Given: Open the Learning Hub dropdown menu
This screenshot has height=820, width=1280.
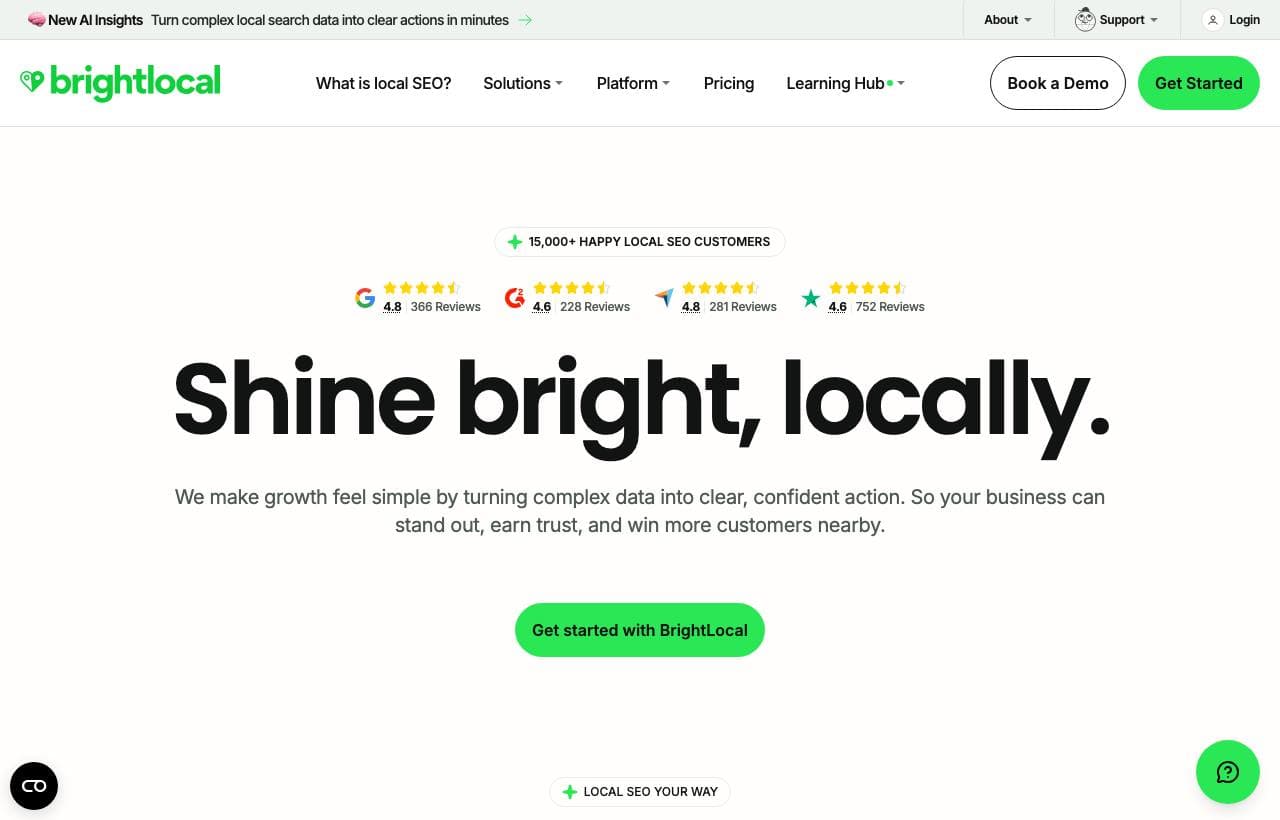Looking at the screenshot, I should coord(846,83).
